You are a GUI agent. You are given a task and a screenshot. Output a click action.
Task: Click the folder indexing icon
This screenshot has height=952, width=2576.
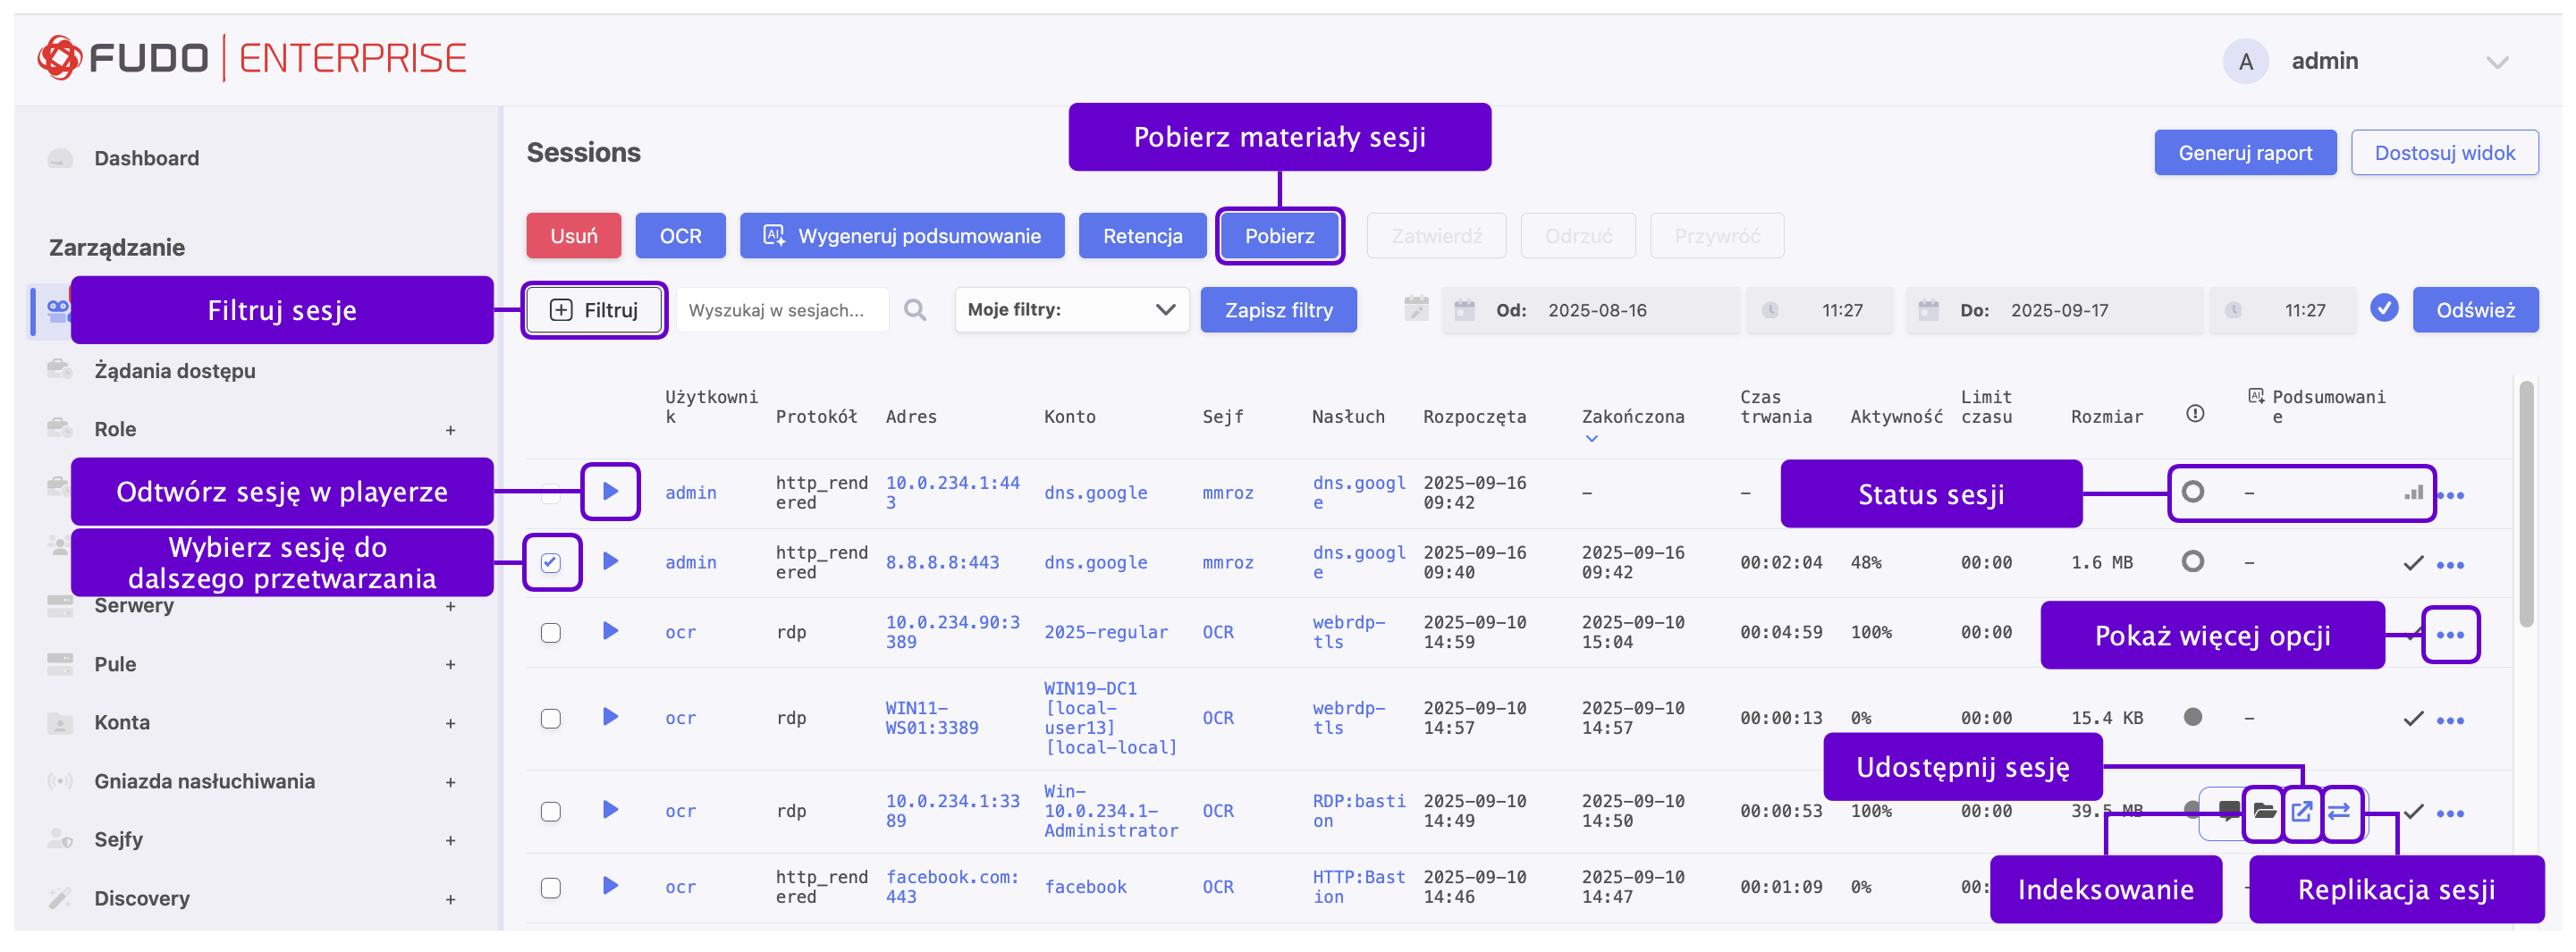(2264, 812)
